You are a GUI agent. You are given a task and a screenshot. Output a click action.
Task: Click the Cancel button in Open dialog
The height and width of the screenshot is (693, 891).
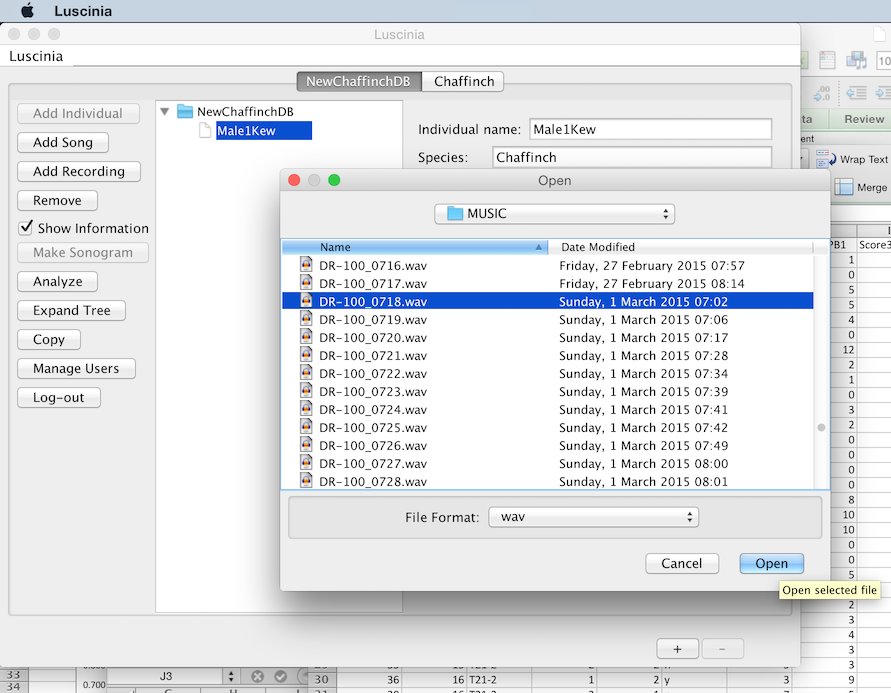tap(682, 563)
